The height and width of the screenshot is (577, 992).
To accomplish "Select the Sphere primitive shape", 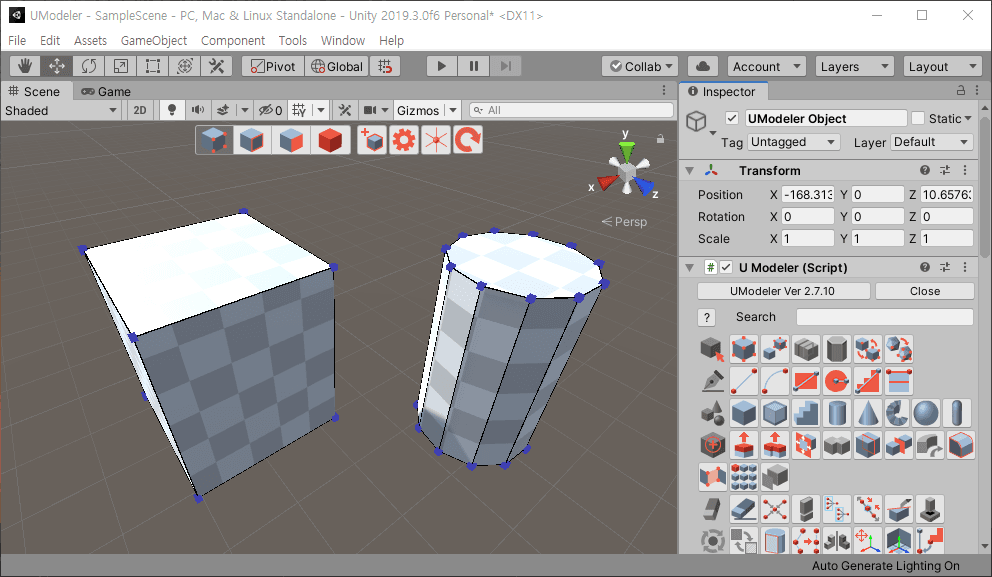I will point(926,413).
